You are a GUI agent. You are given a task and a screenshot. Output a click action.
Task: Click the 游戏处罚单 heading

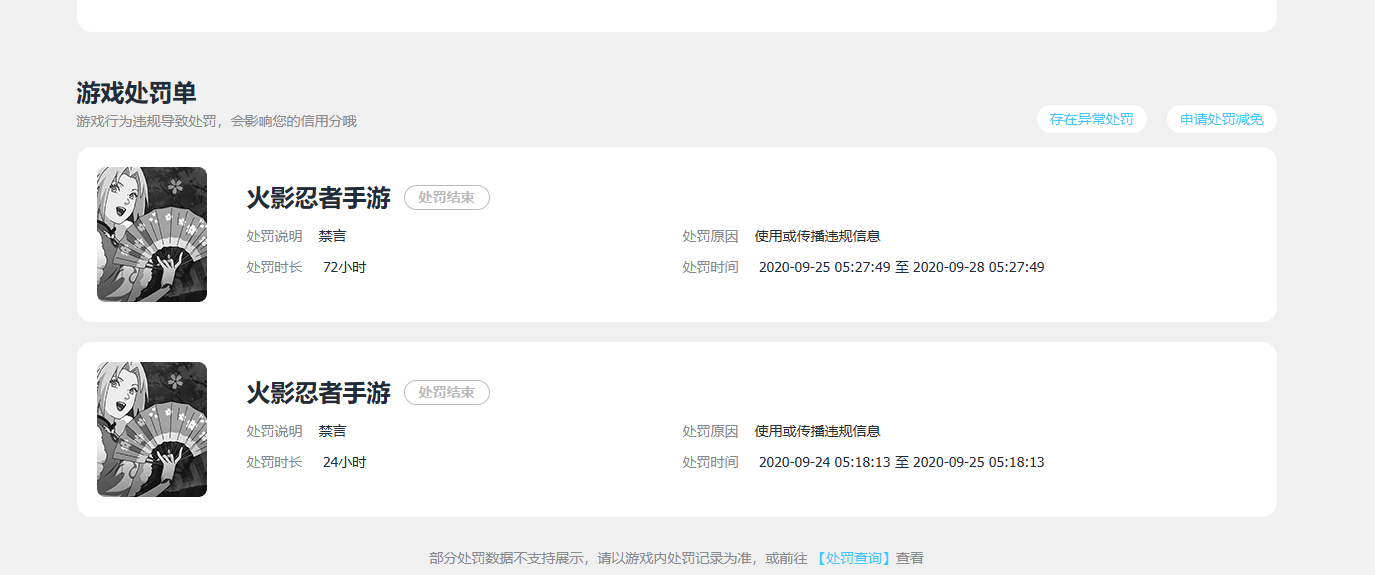[136, 93]
